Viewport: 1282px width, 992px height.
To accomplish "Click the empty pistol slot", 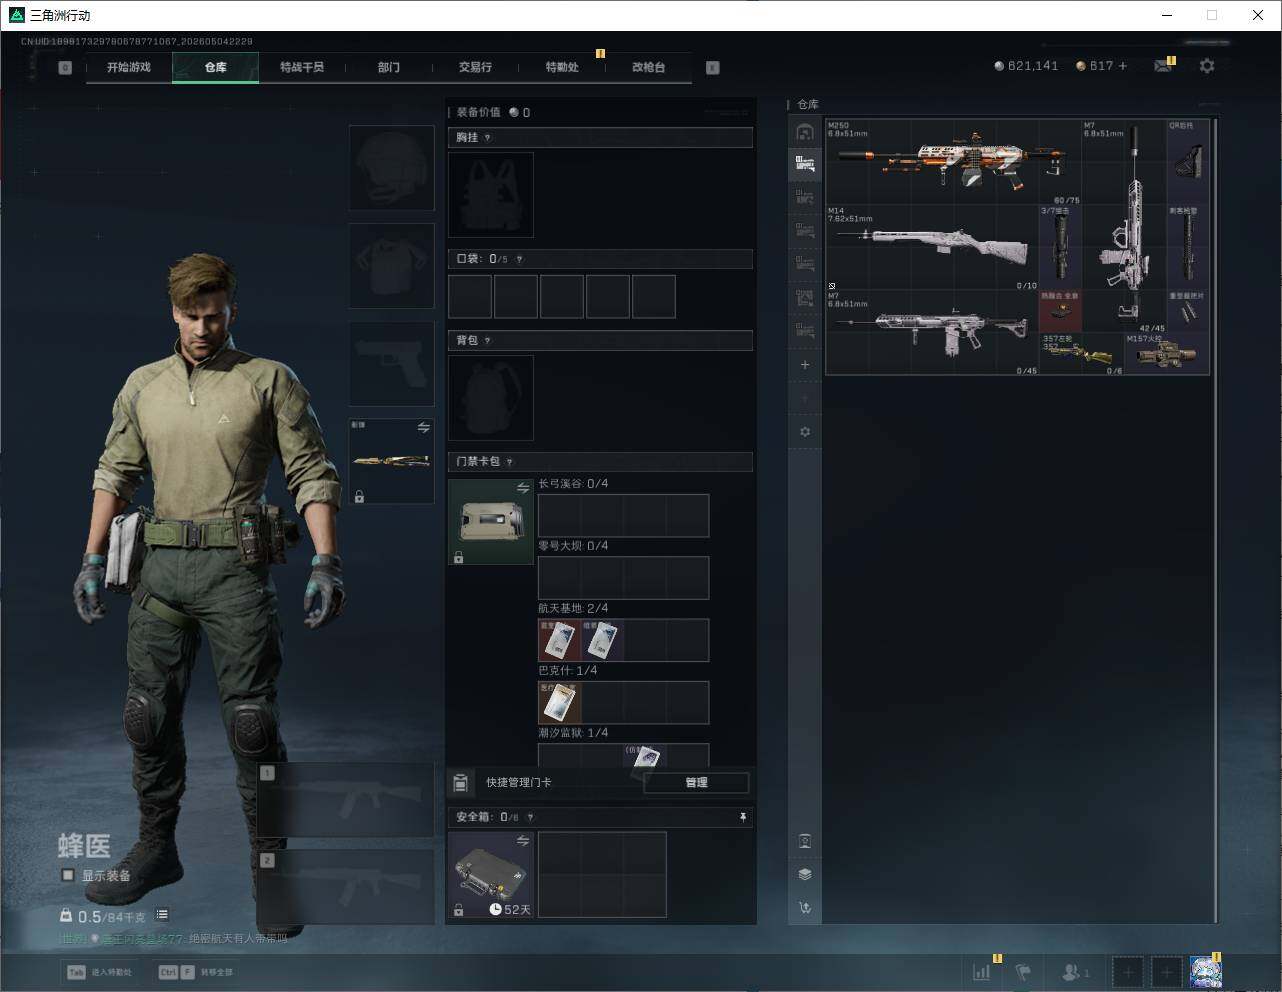I will (391, 363).
